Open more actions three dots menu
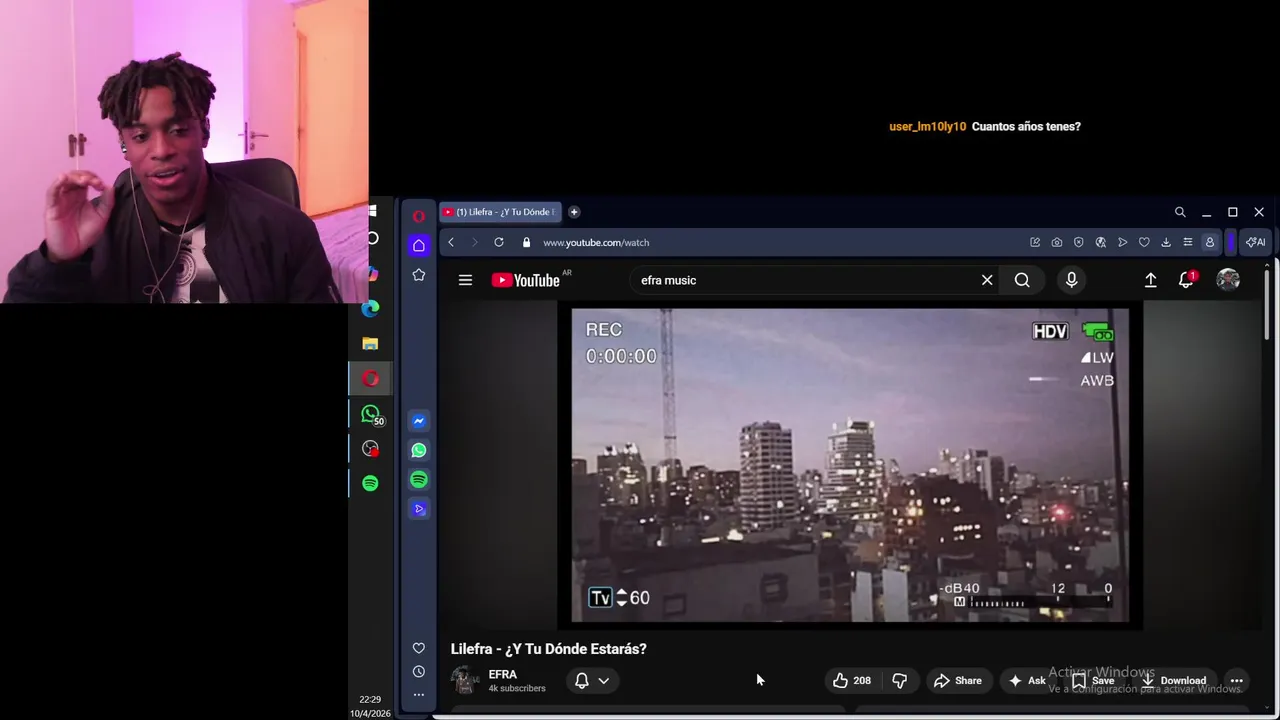The image size is (1280, 720). pos(1236,680)
